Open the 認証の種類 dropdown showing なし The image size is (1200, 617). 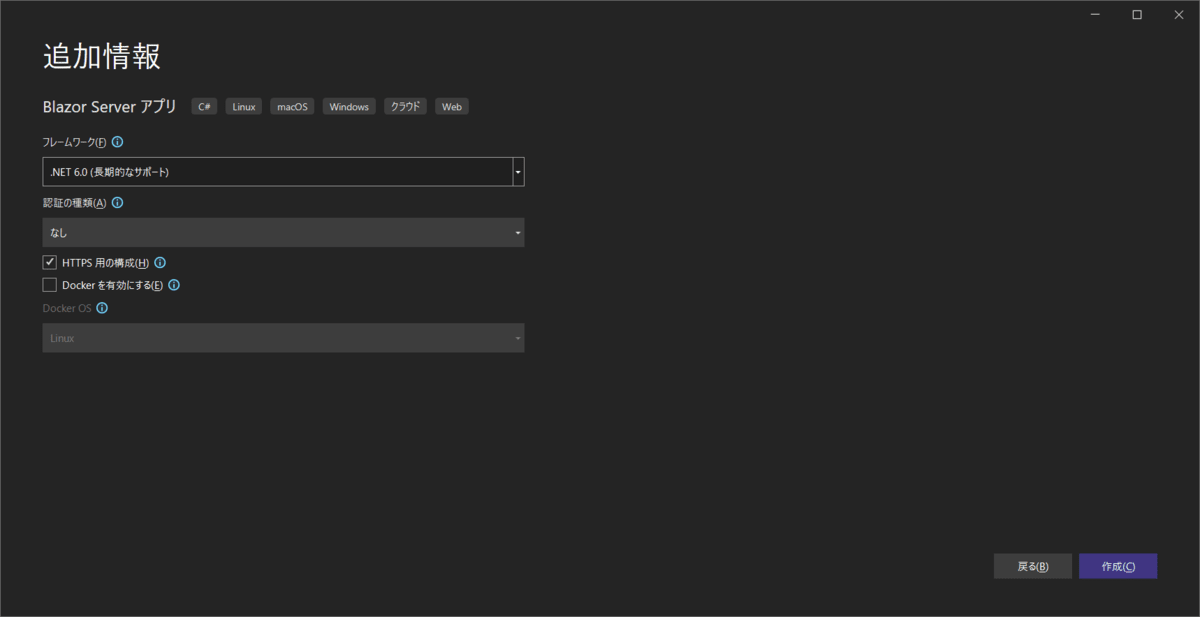[x=283, y=232]
